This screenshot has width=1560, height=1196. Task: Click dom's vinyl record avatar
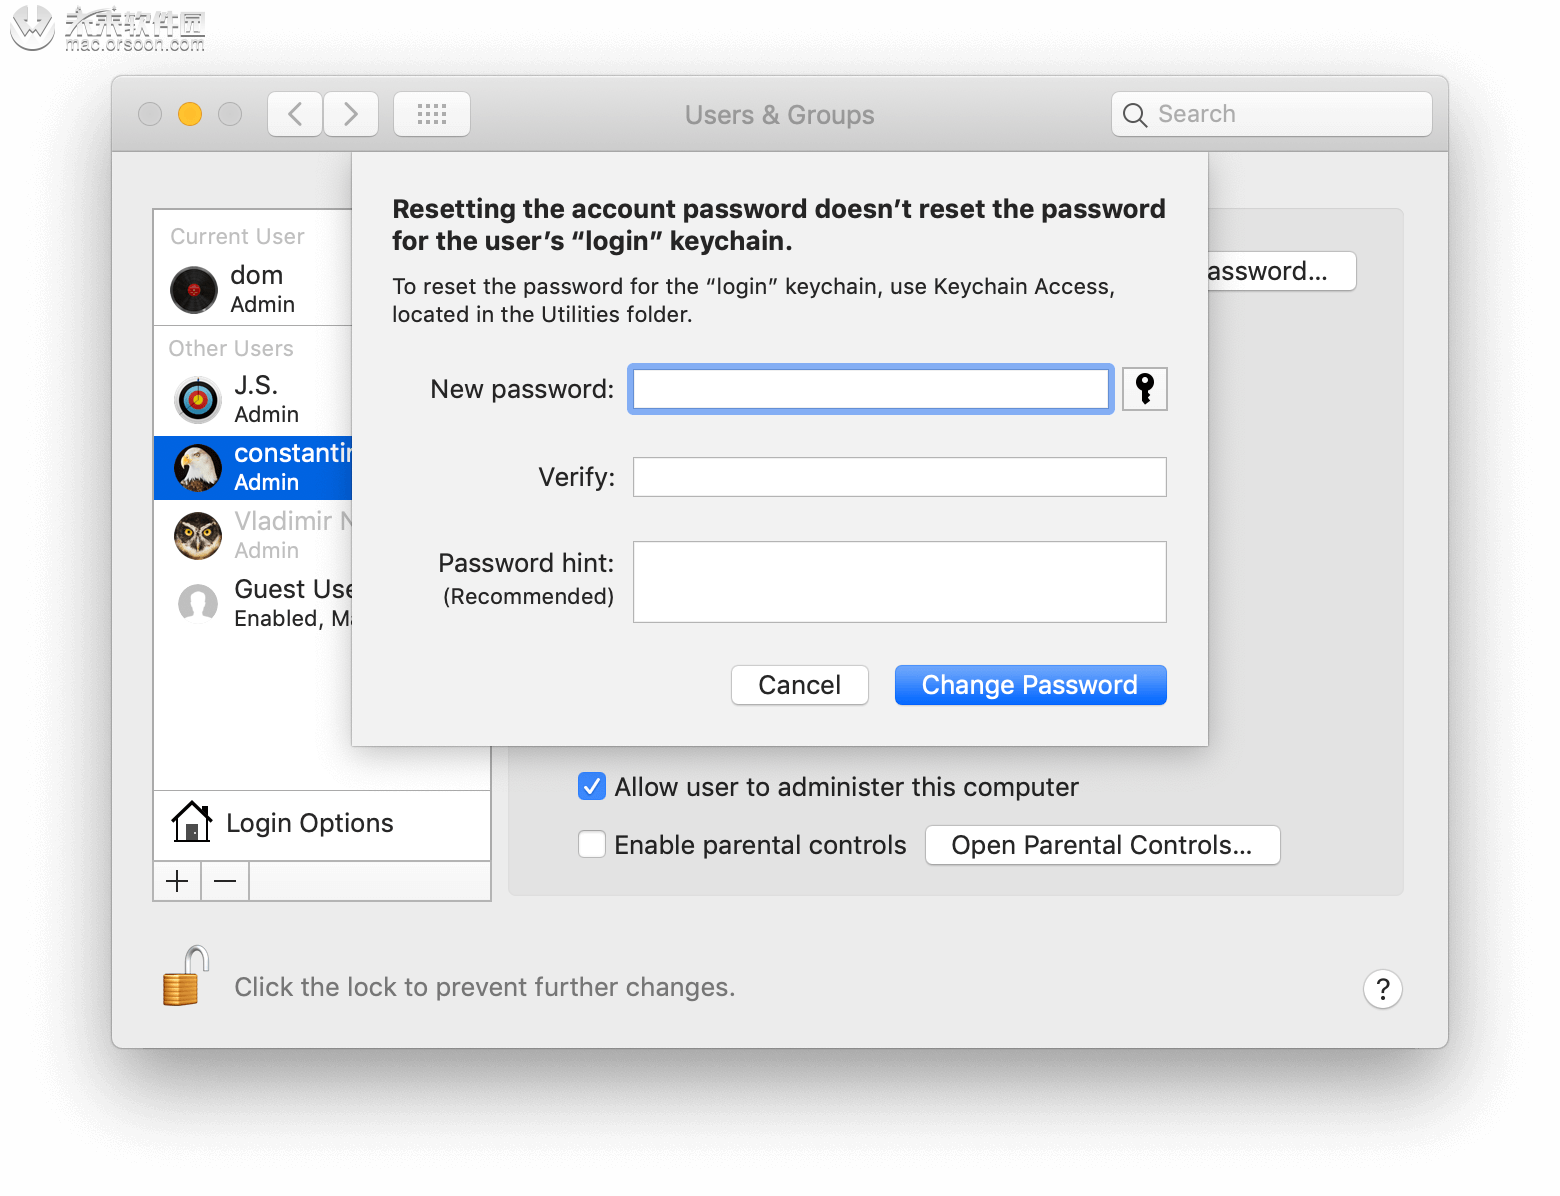coord(194,290)
